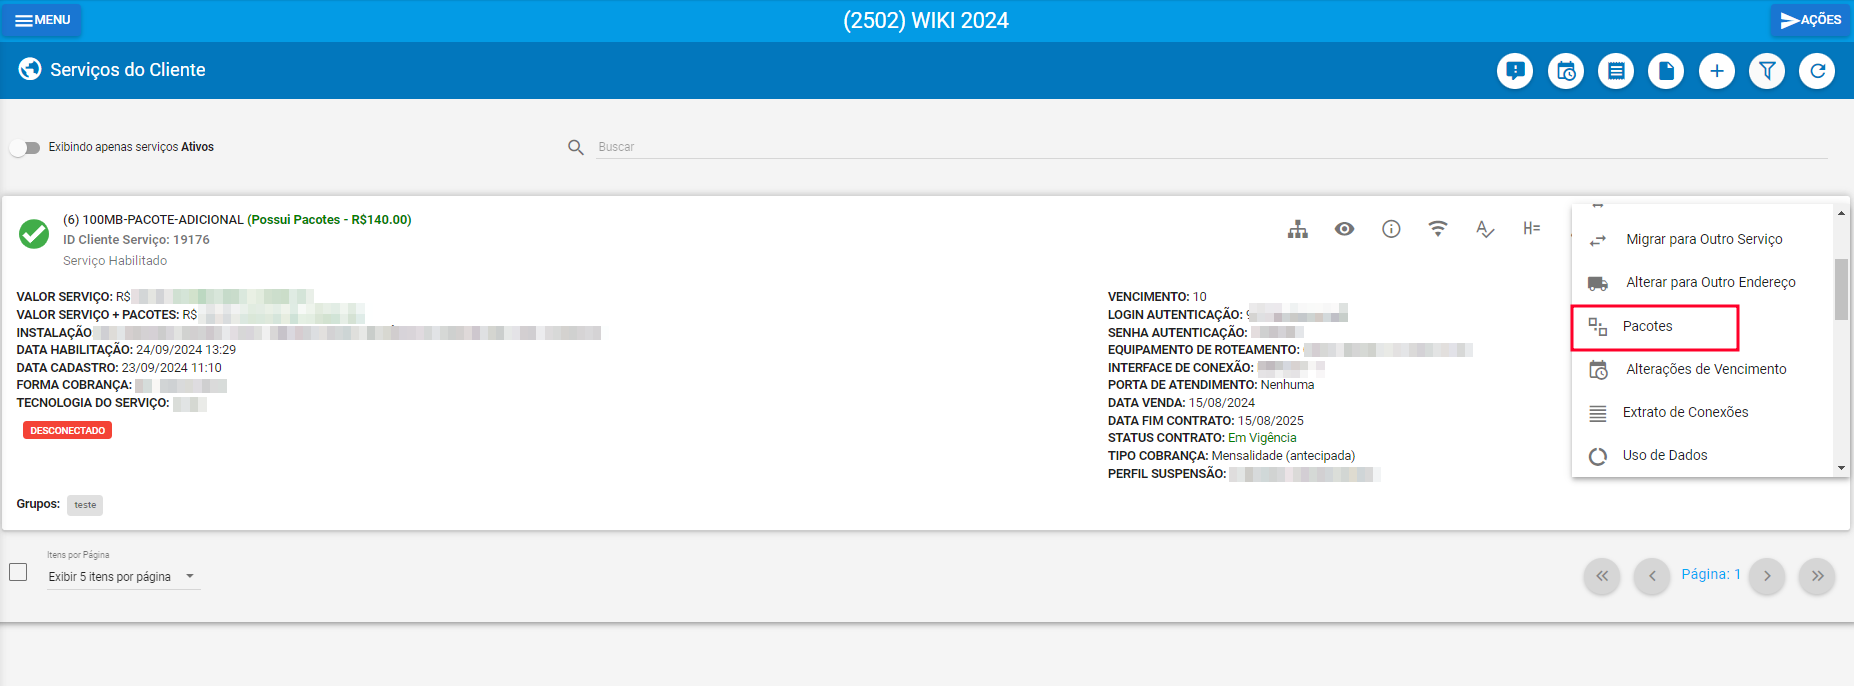Click the globe icon beside Serviços do Cliente
Viewport: 1854px width, 686px height.
click(30, 69)
